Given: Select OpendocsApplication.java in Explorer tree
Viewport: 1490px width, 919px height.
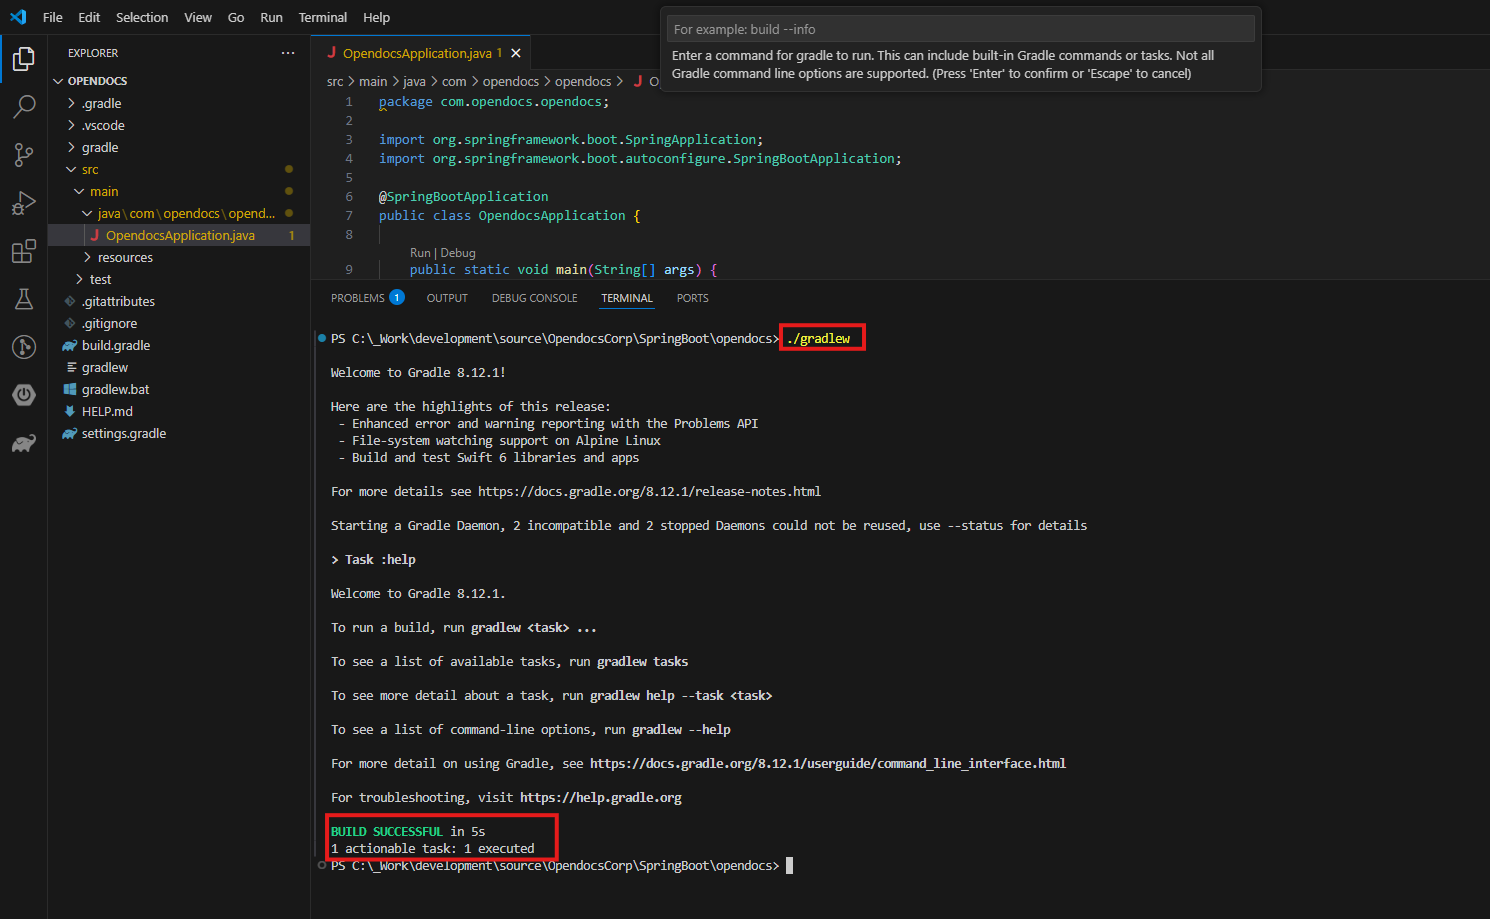Looking at the screenshot, I should 179,235.
